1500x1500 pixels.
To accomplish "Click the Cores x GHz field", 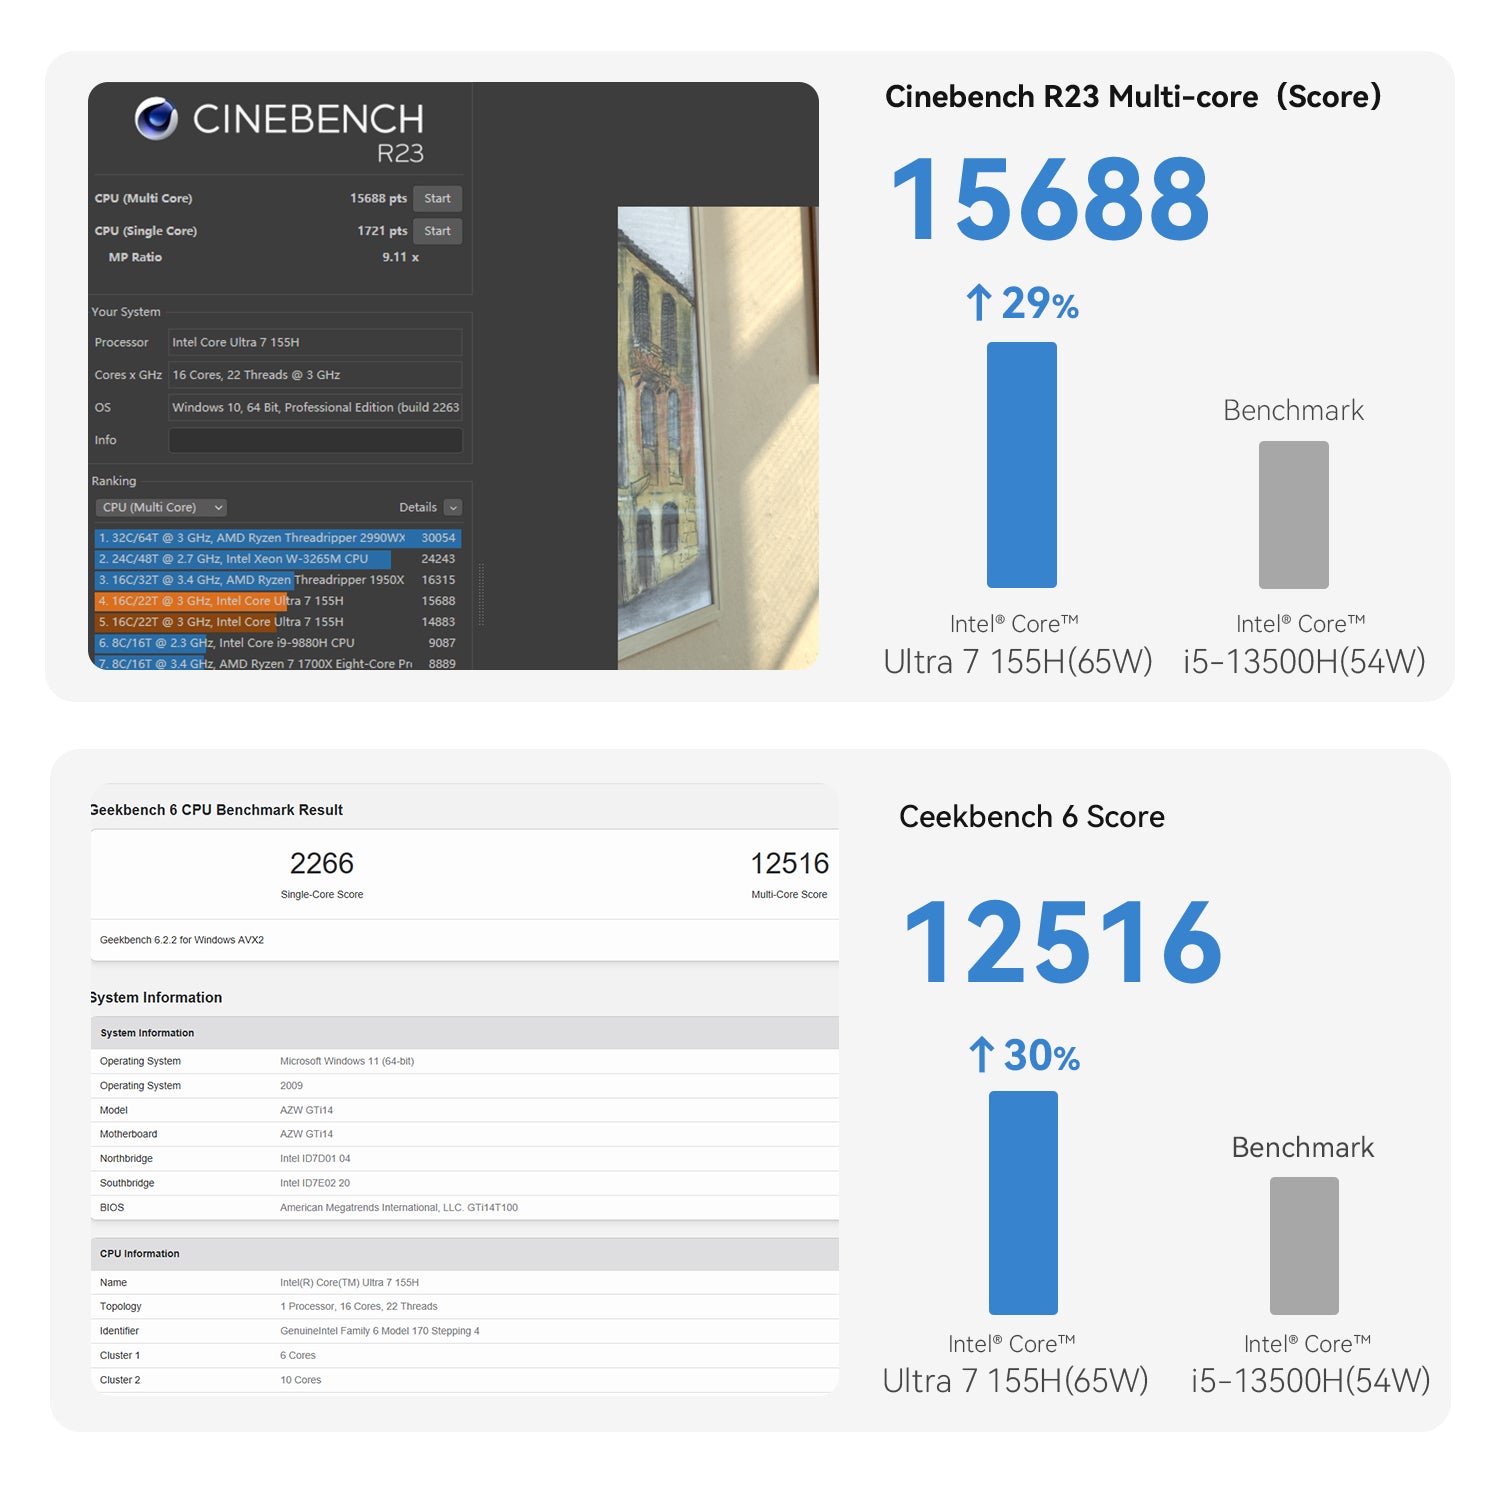I will [x=315, y=375].
